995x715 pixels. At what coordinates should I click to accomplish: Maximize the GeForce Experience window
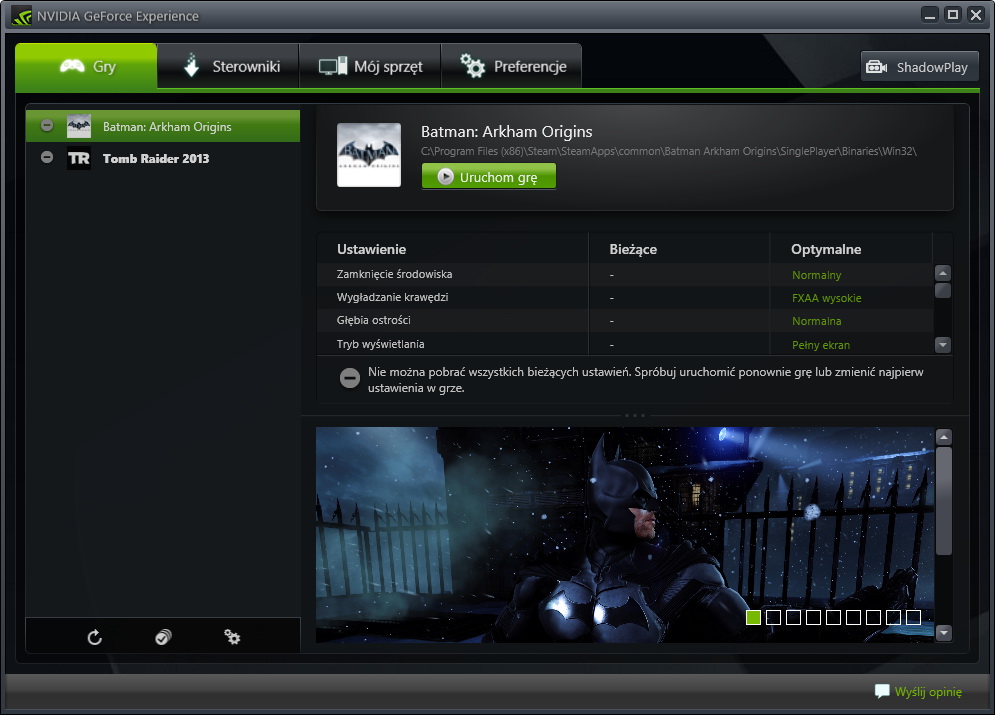click(x=952, y=15)
